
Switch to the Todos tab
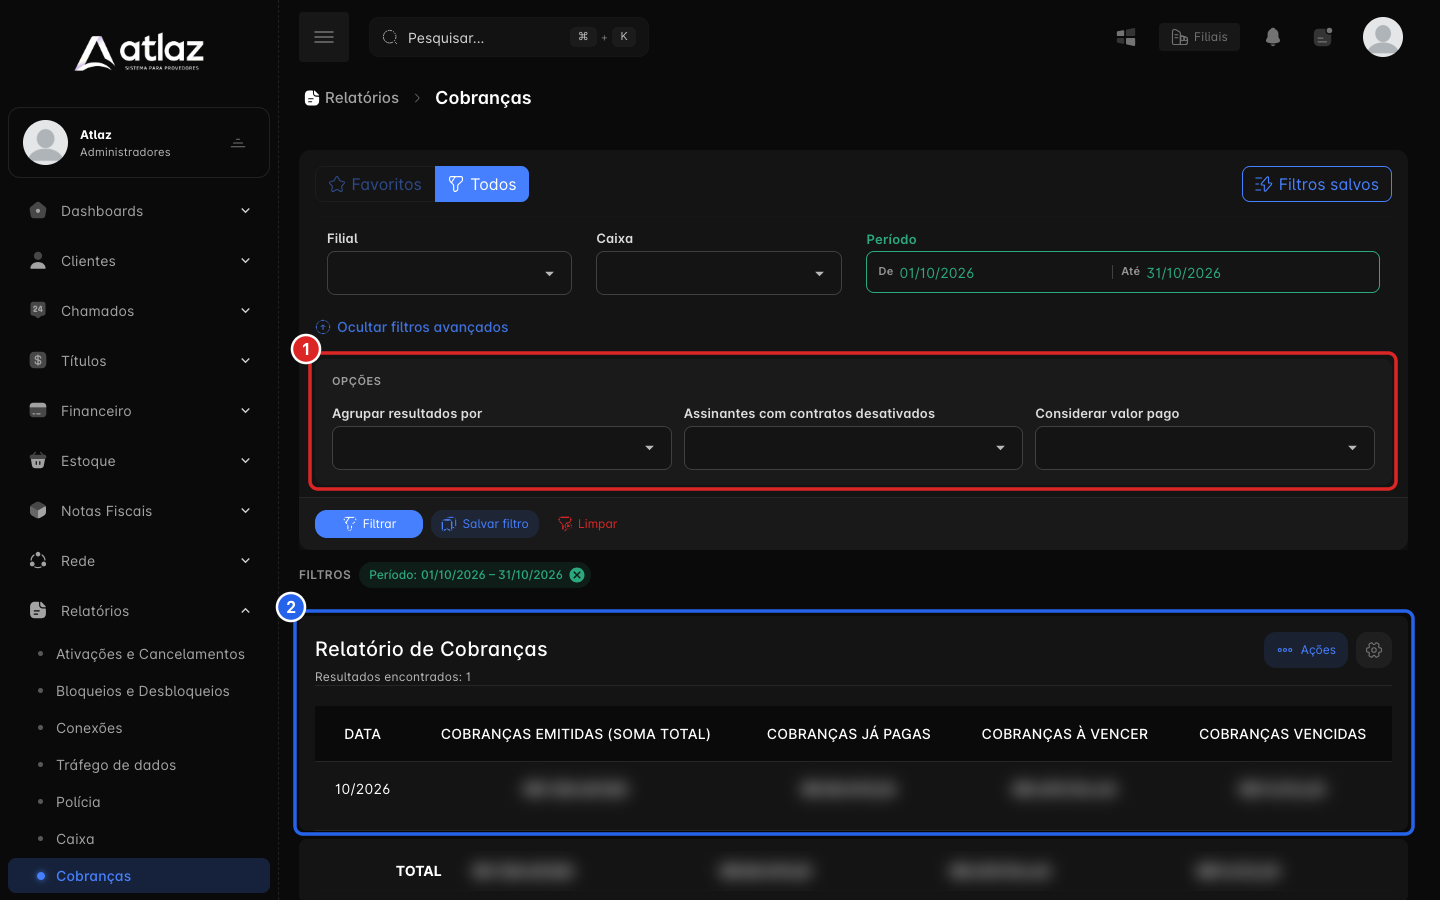[482, 184]
